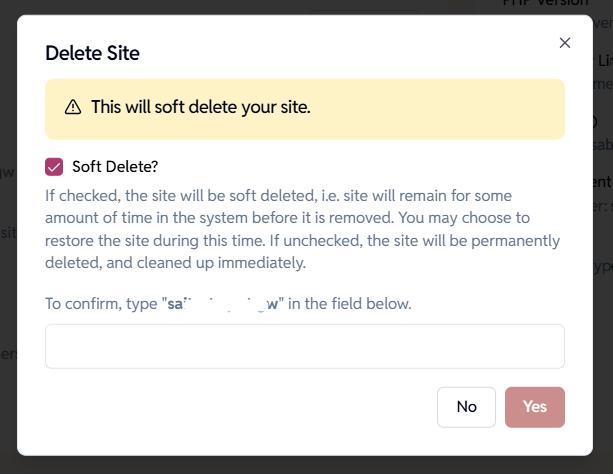The image size is (613, 474).
Task: Focus the site name confirmation field
Action: point(304,346)
